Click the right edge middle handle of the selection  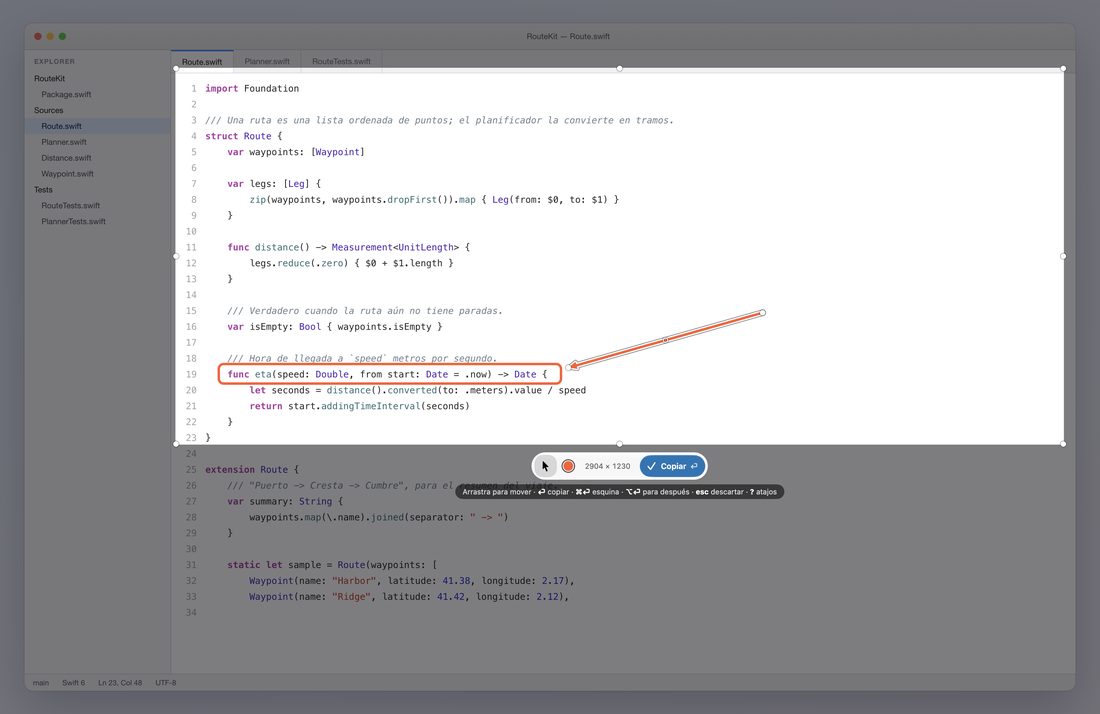click(1064, 256)
